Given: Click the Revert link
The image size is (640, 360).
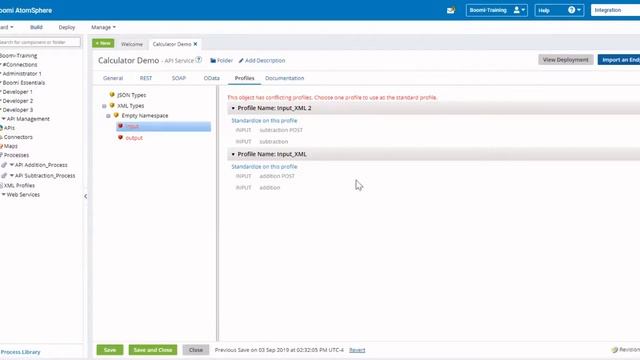Looking at the screenshot, I should coord(357,350).
